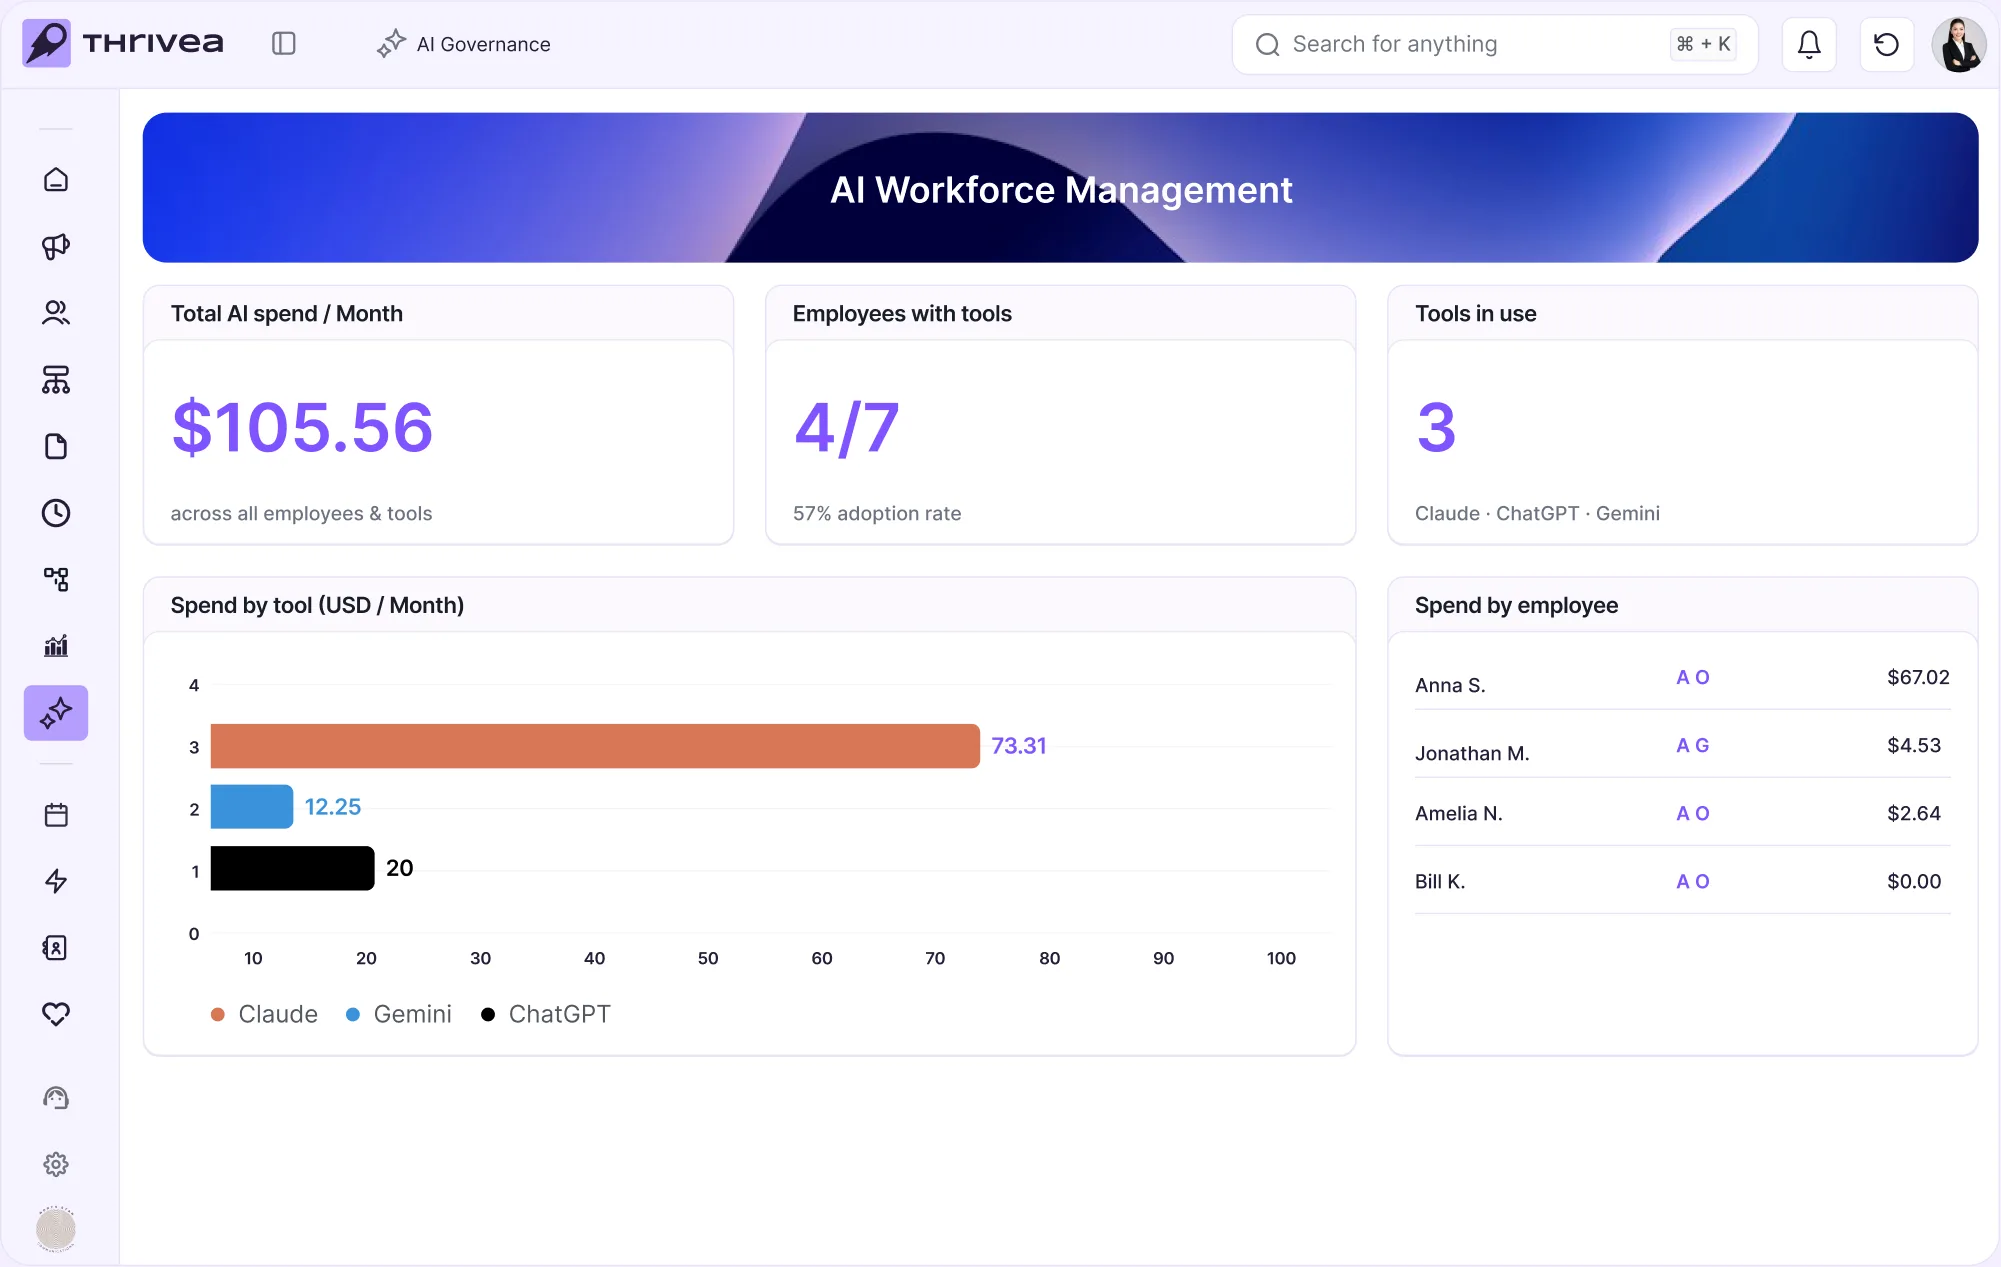Go to Home in sidebar
Viewport: 2001px width, 1267px height.
tap(56, 179)
